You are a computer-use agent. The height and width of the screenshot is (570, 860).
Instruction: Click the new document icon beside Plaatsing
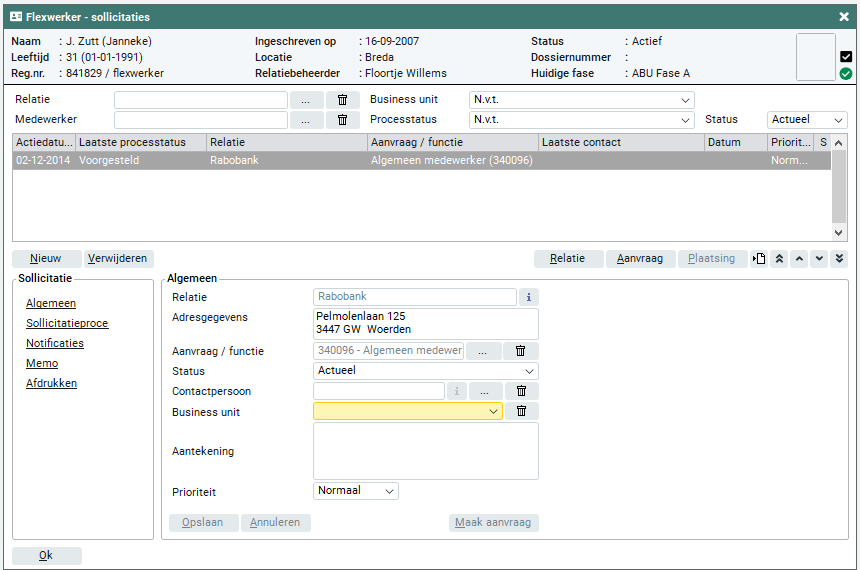coord(760,259)
